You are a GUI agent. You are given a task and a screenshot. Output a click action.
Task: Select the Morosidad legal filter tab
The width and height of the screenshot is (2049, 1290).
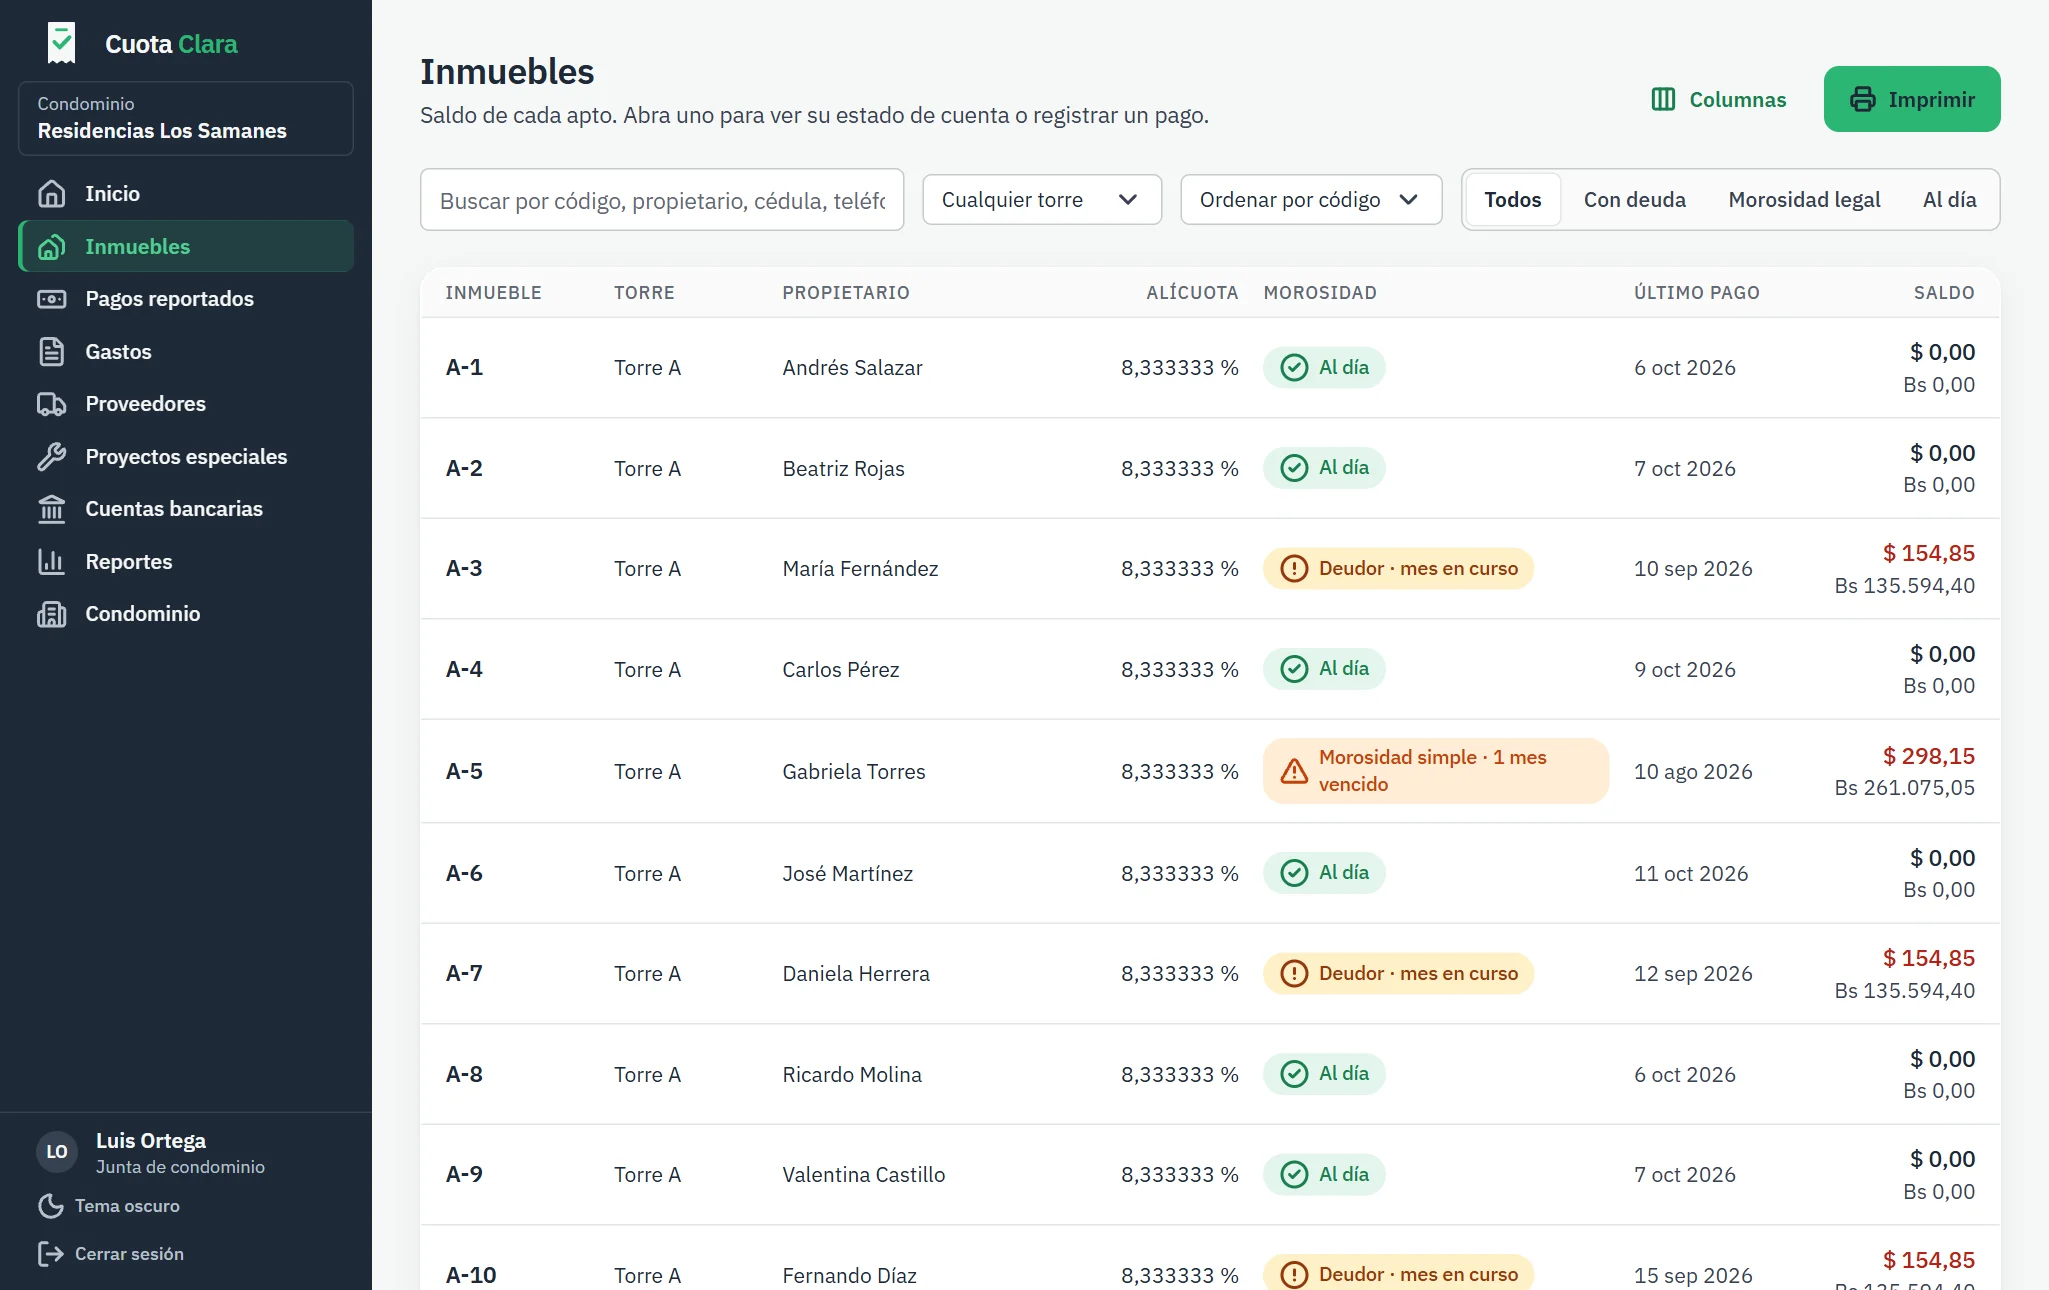[x=1804, y=200]
